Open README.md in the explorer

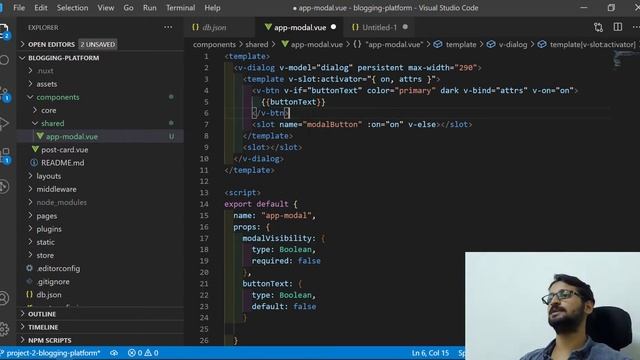pyautogui.click(x=62, y=162)
